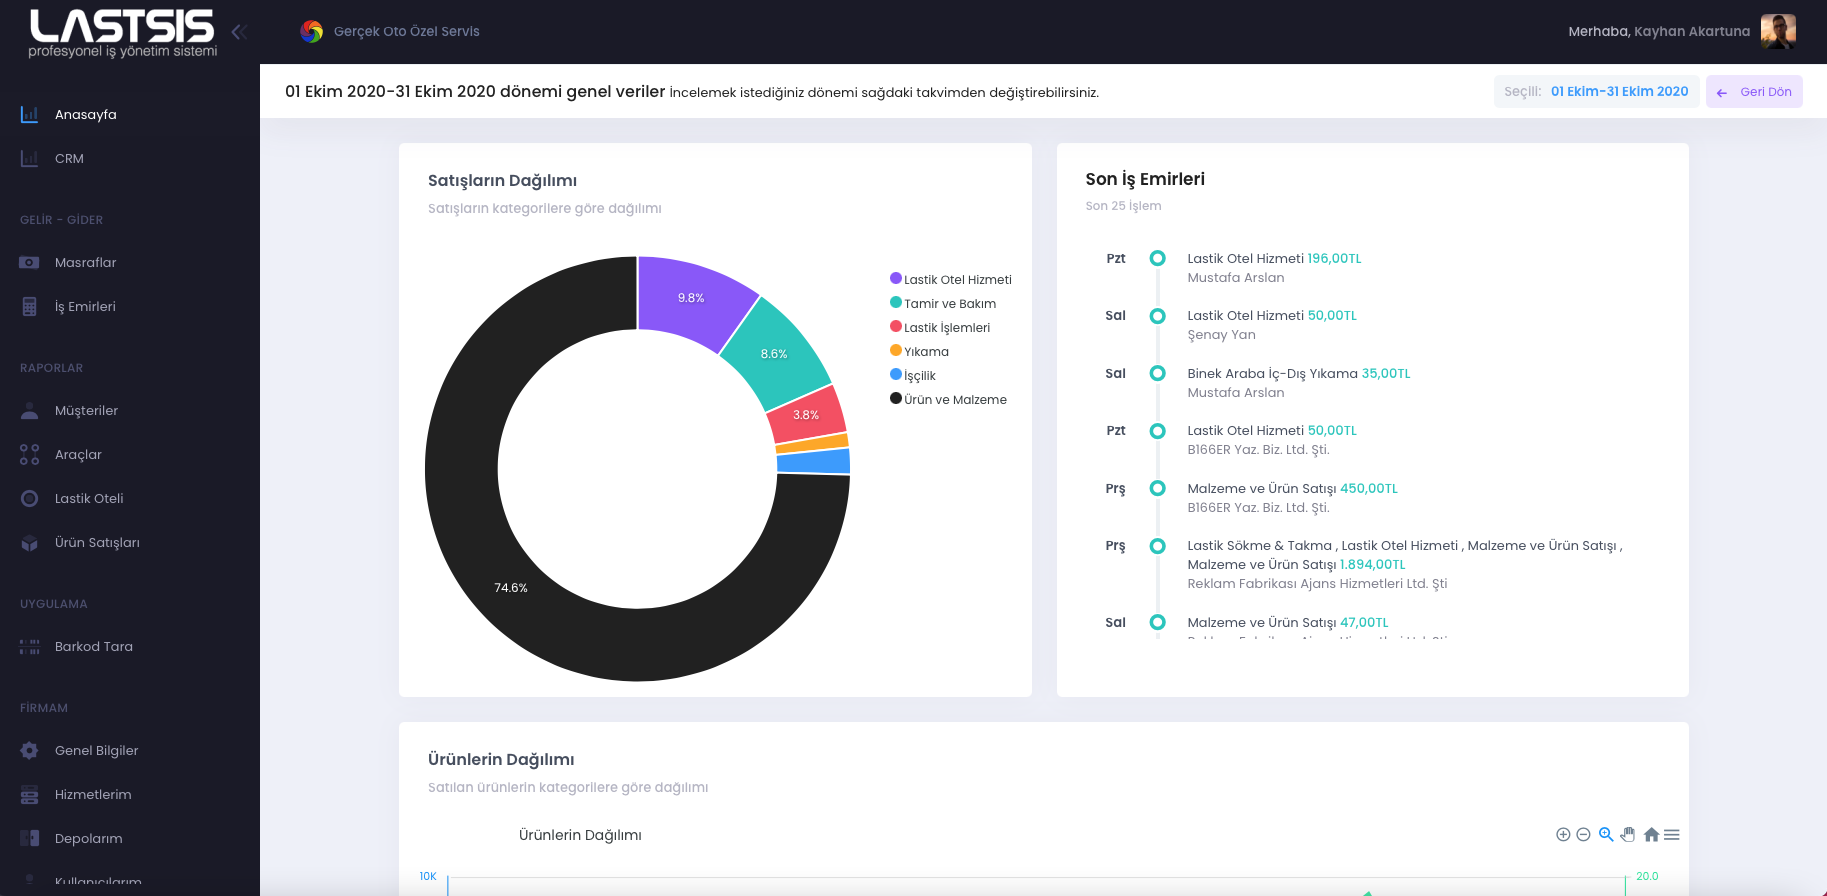Image resolution: width=1827 pixels, height=896 pixels.
Task: Open the date range picker 01 Ekim-31 Ekim 2020
Action: tap(1596, 91)
